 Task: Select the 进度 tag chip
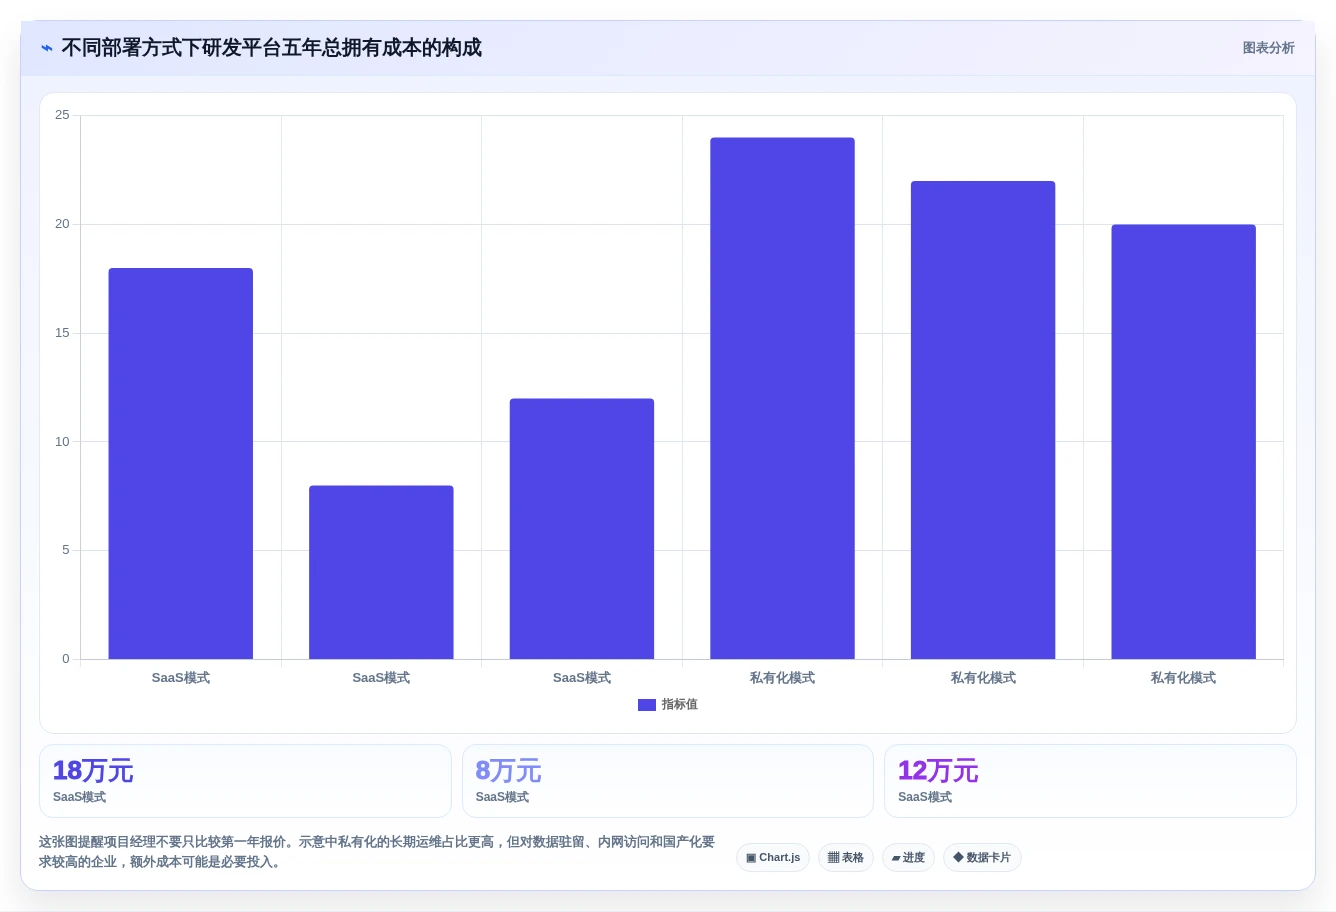coord(908,858)
